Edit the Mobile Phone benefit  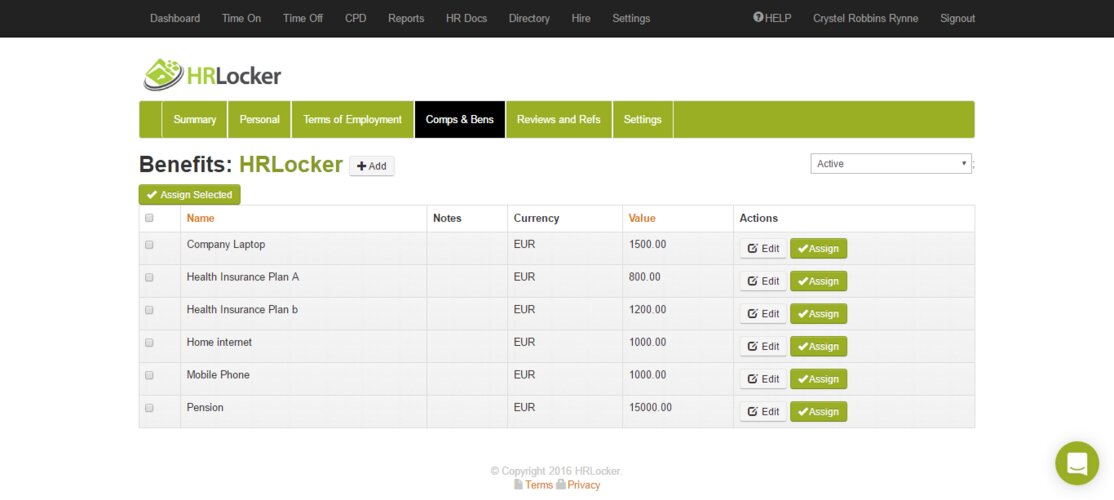click(763, 379)
